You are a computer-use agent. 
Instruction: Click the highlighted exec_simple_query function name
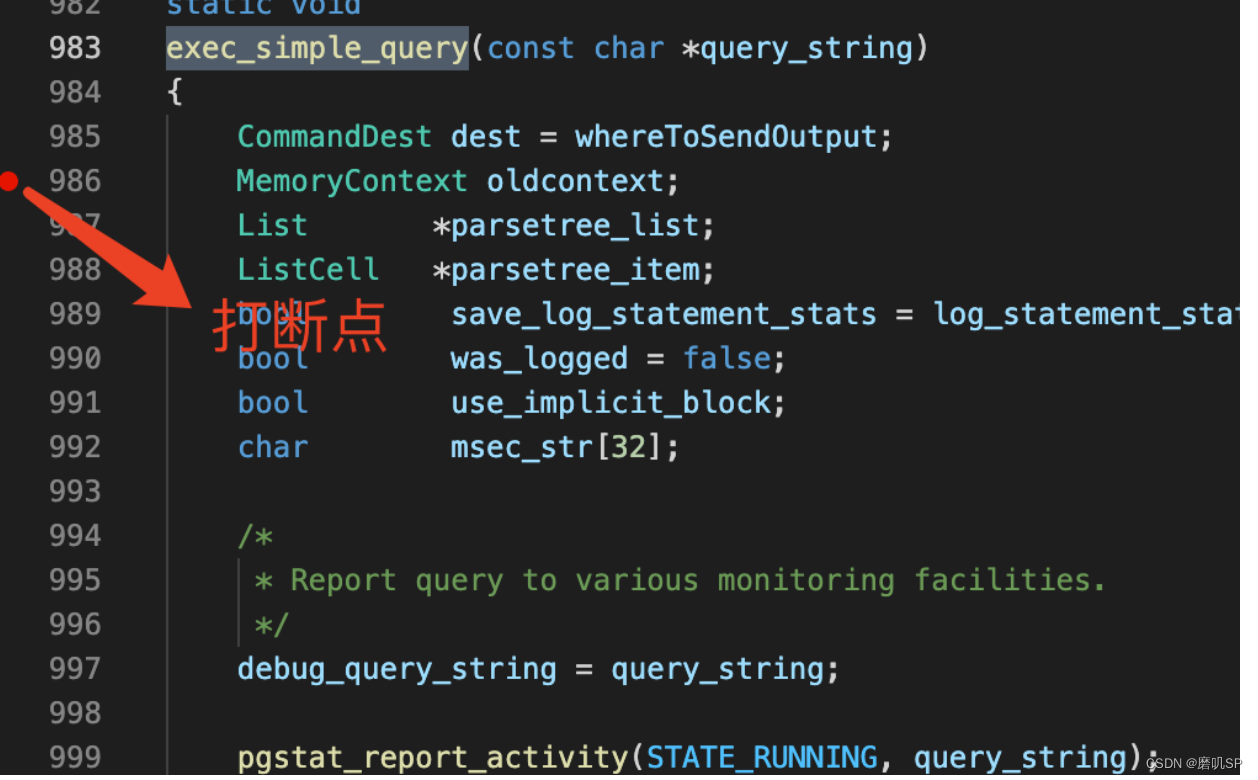(x=317, y=48)
